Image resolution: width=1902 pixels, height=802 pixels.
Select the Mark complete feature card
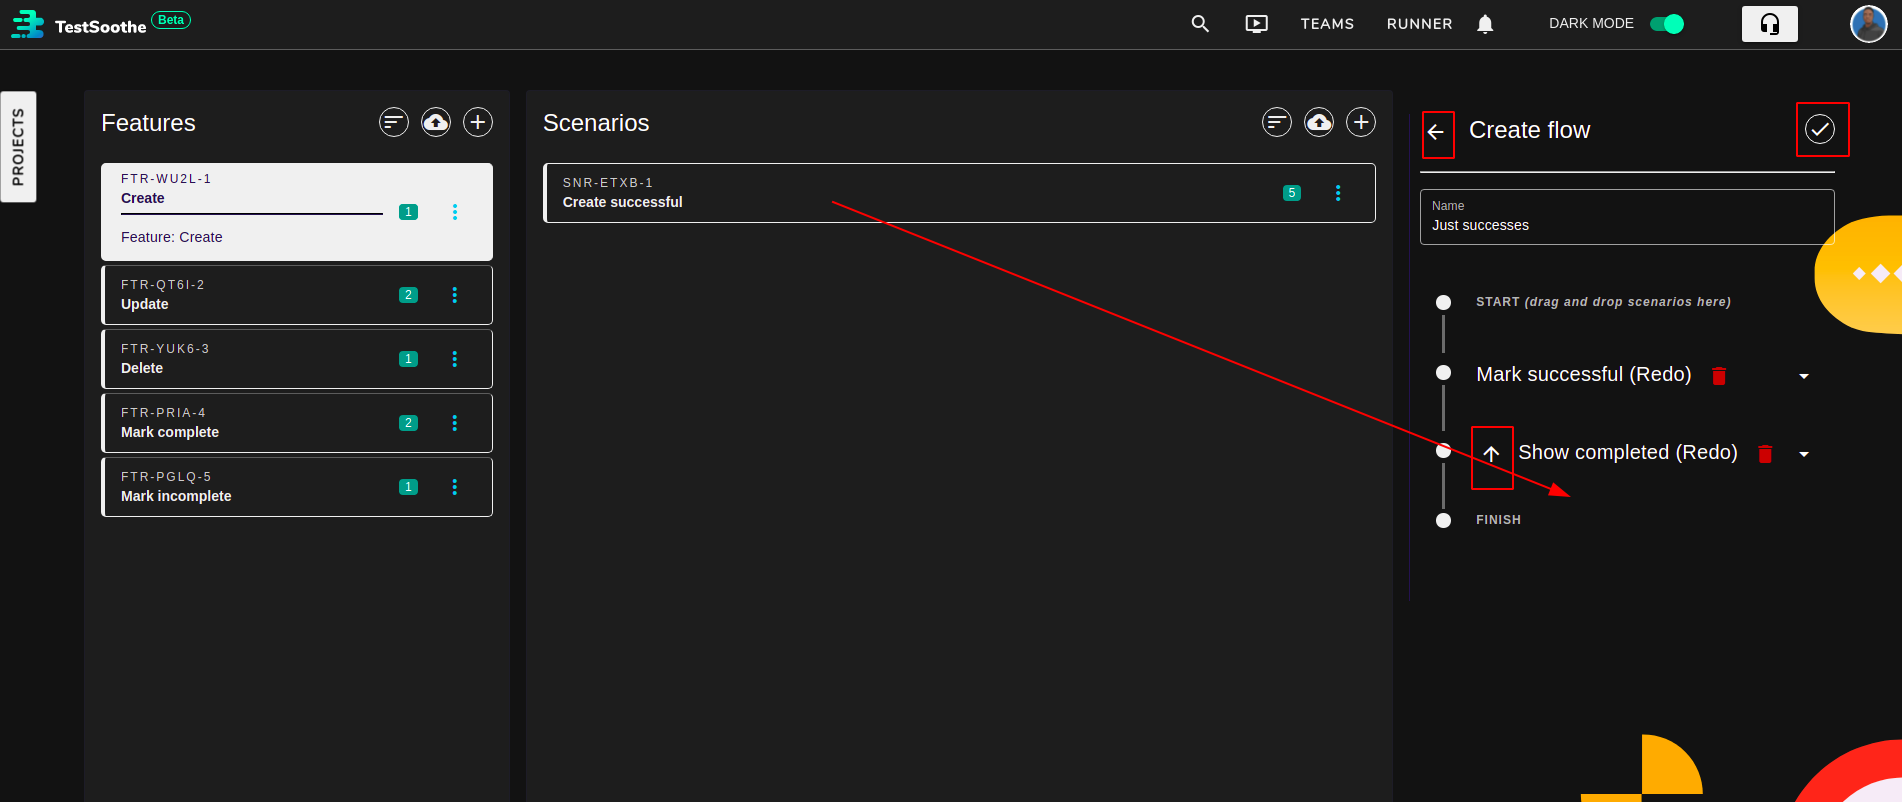[297, 423]
